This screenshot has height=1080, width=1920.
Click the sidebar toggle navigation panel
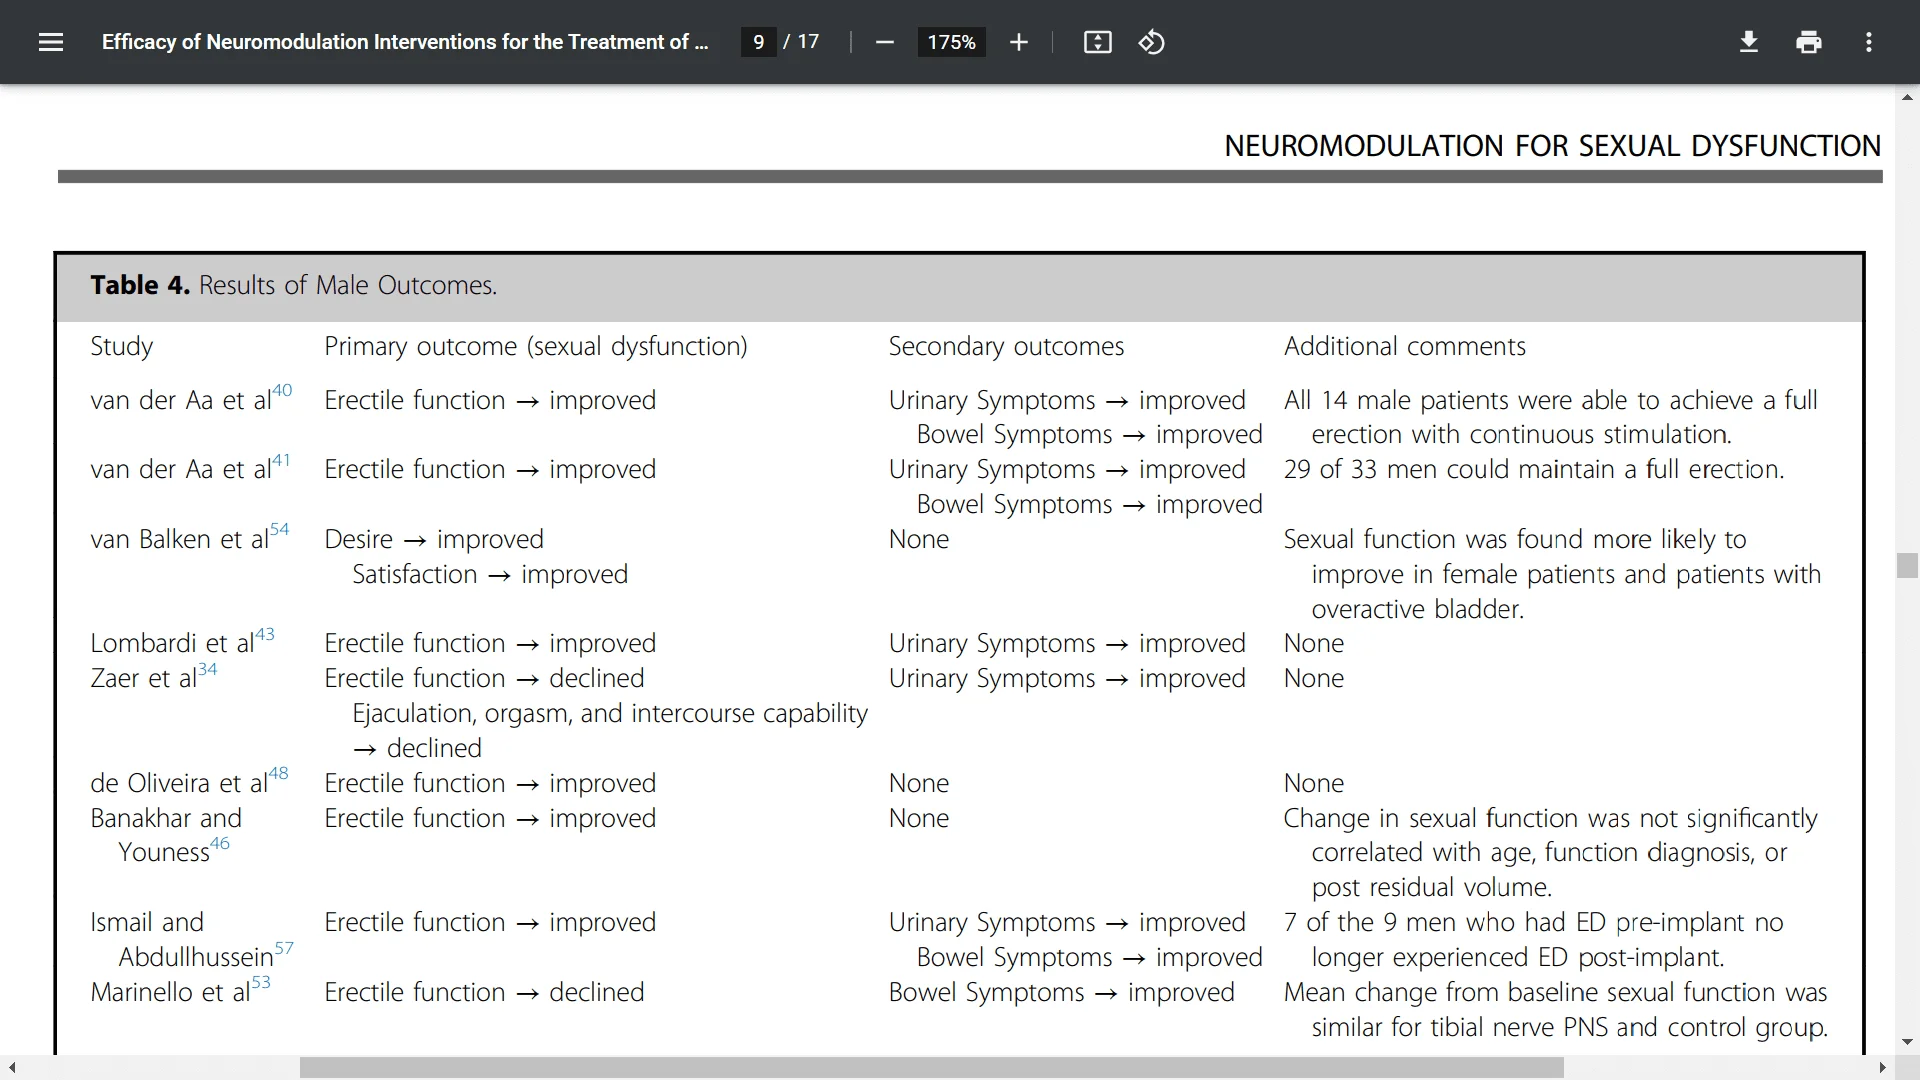pos(51,41)
